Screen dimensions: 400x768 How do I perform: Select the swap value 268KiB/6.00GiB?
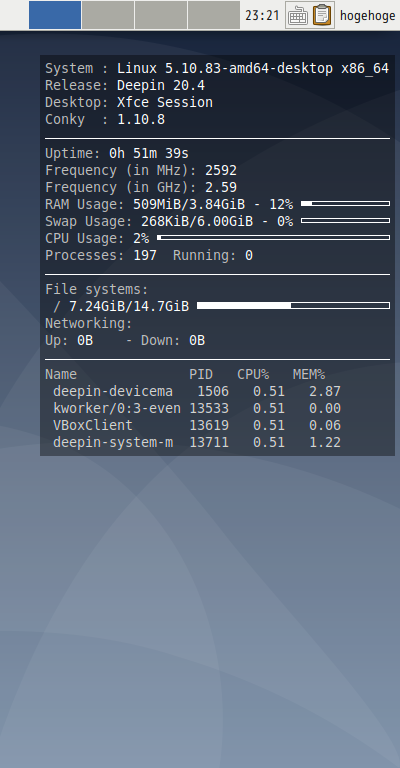pyautogui.click(x=197, y=221)
